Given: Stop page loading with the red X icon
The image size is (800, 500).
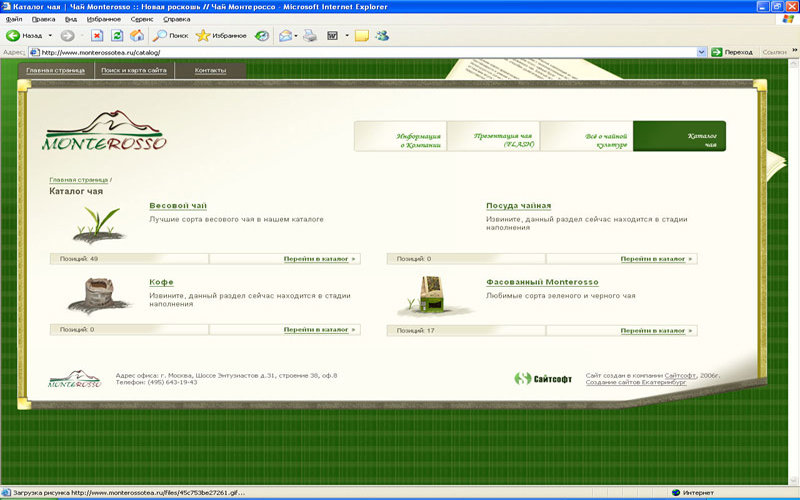Looking at the screenshot, I should [x=97, y=36].
